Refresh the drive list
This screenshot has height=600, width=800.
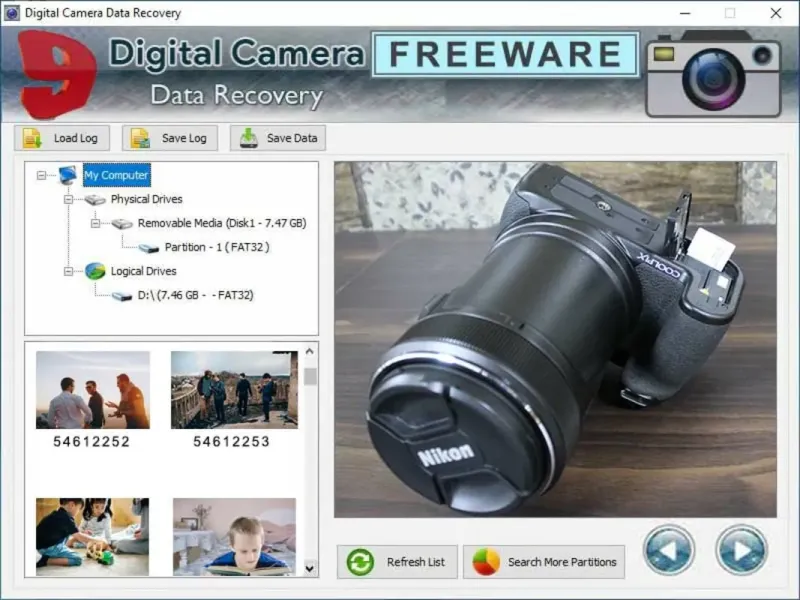pyautogui.click(x=397, y=562)
